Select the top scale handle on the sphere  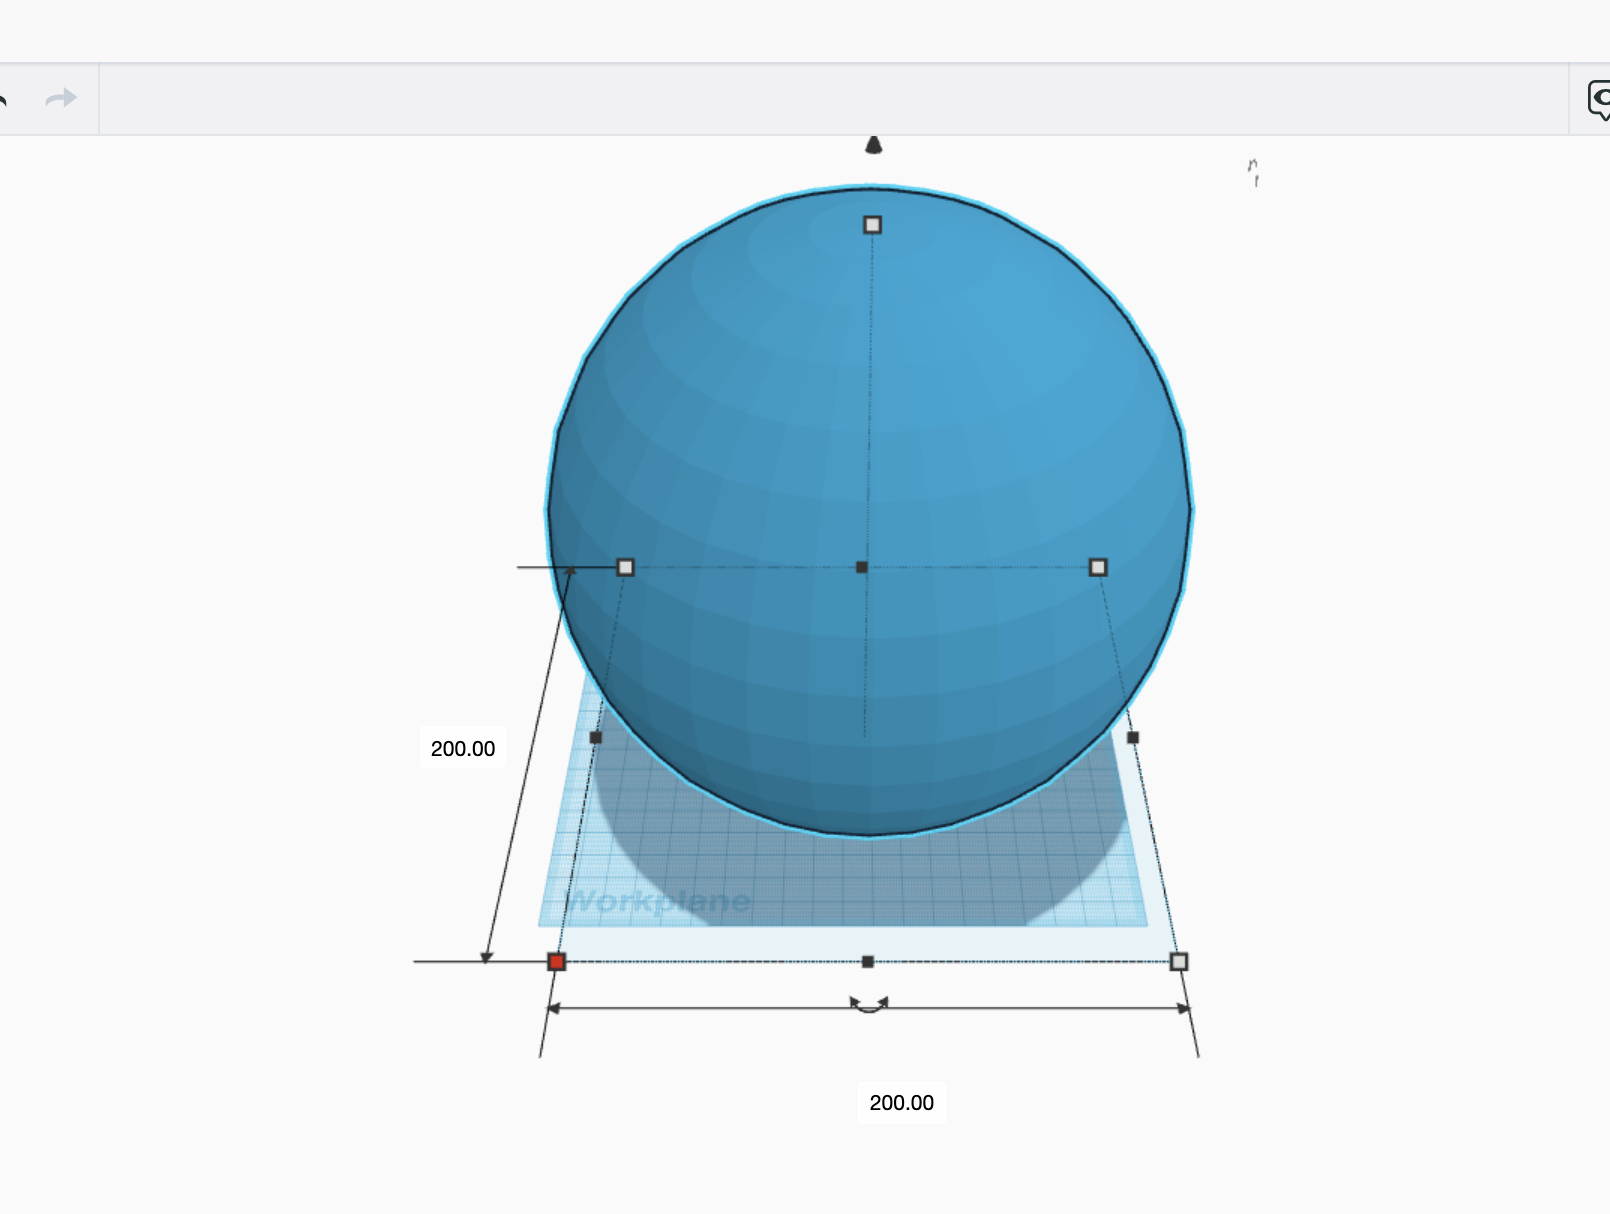click(x=872, y=226)
